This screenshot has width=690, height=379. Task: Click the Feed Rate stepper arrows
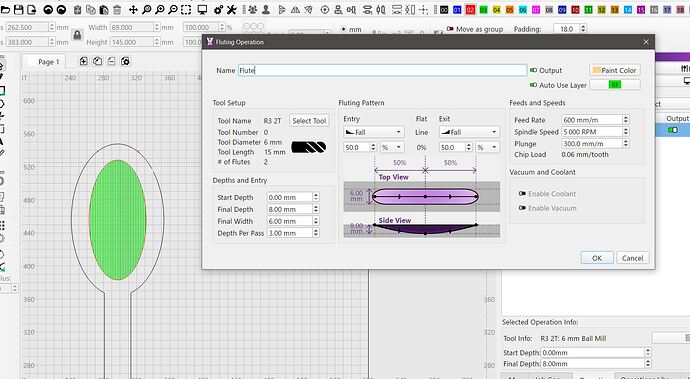click(625, 120)
